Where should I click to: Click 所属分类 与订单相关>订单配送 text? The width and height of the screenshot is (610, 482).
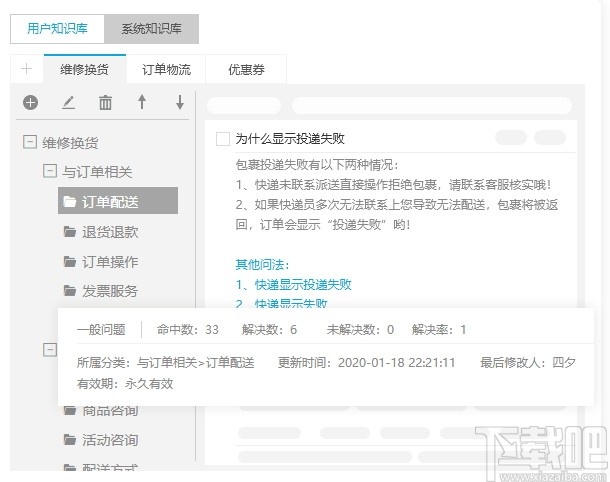[166, 363]
